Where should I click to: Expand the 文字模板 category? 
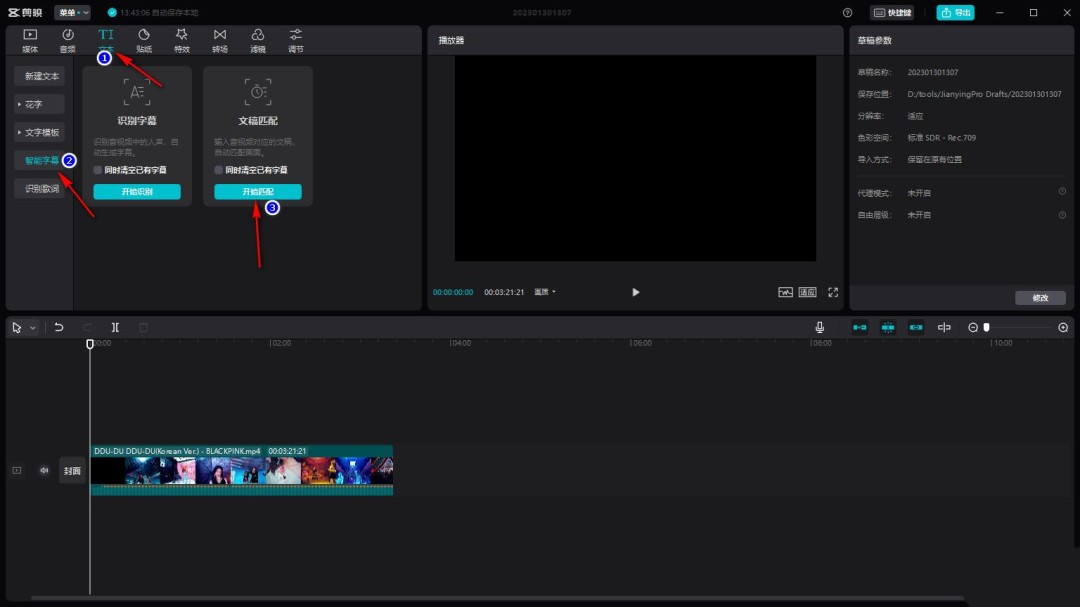click(x=40, y=132)
